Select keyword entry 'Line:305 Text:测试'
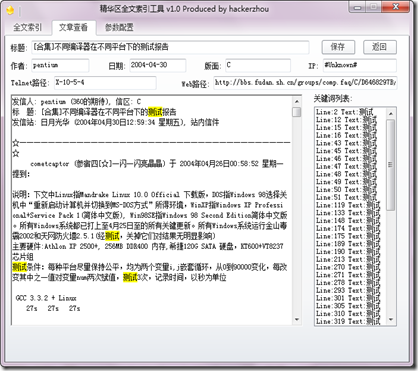This screenshot has width=418, height=371. [x=348, y=306]
